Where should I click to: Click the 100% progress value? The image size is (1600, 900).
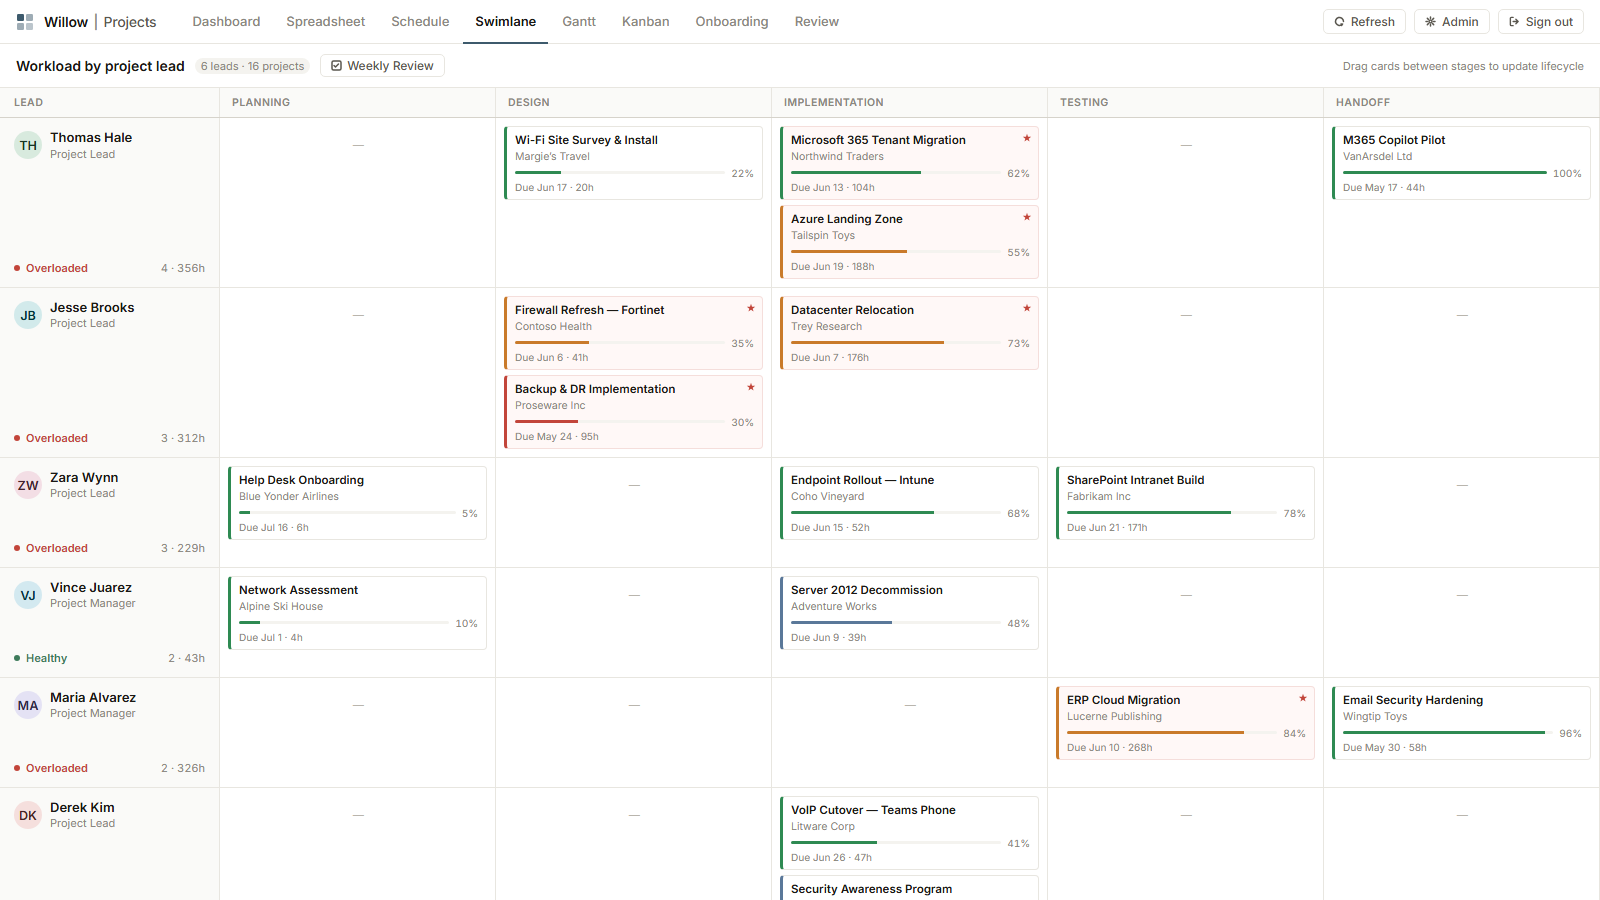pyautogui.click(x=1567, y=174)
